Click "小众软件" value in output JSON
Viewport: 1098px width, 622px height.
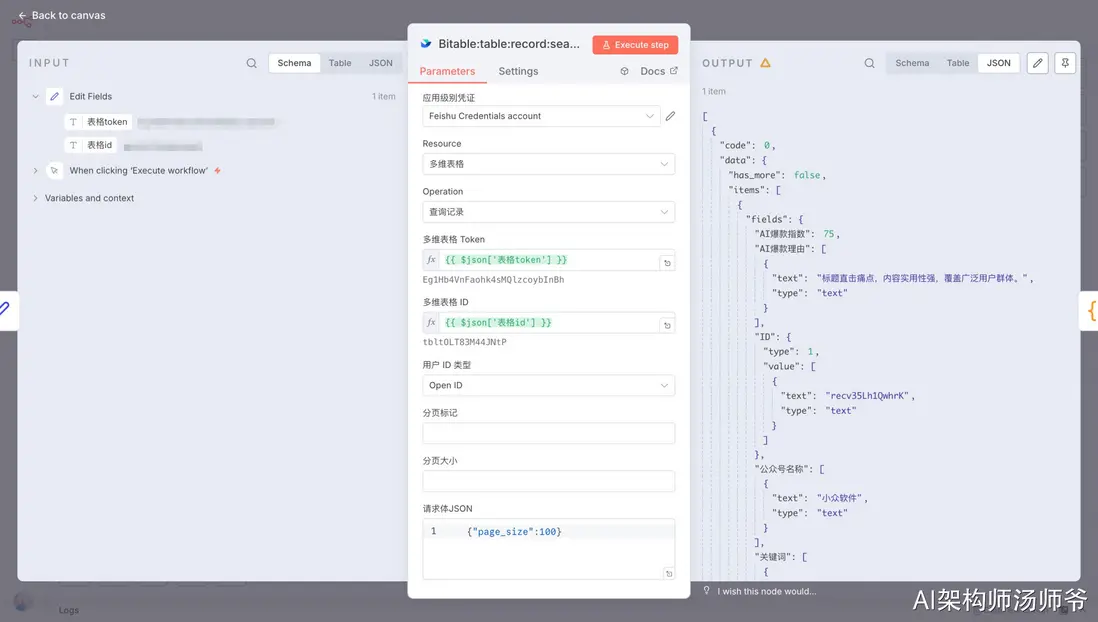click(x=840, y=498)
